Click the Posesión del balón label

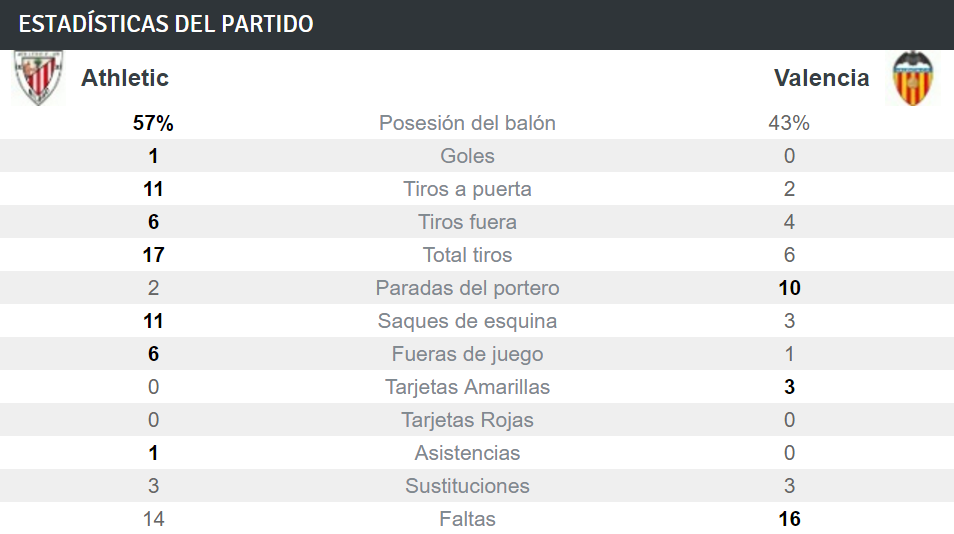pyautogui.click(x=467, y=123)
